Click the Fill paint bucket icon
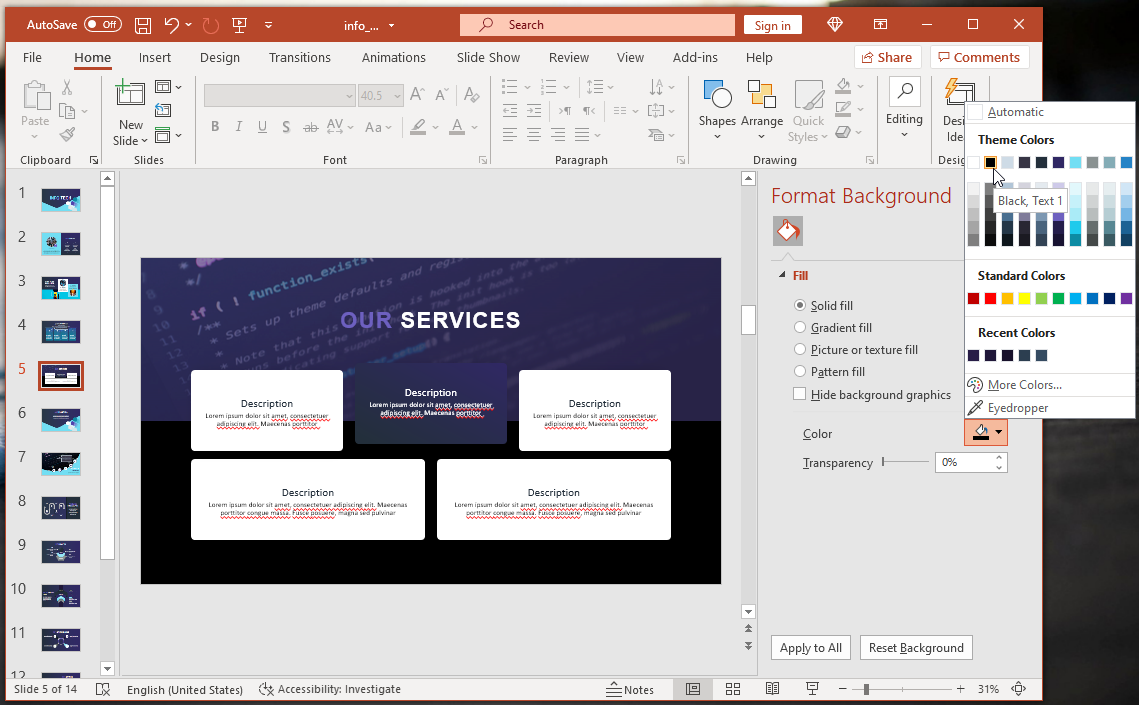The image size is (1139, 705). [787, 231]
